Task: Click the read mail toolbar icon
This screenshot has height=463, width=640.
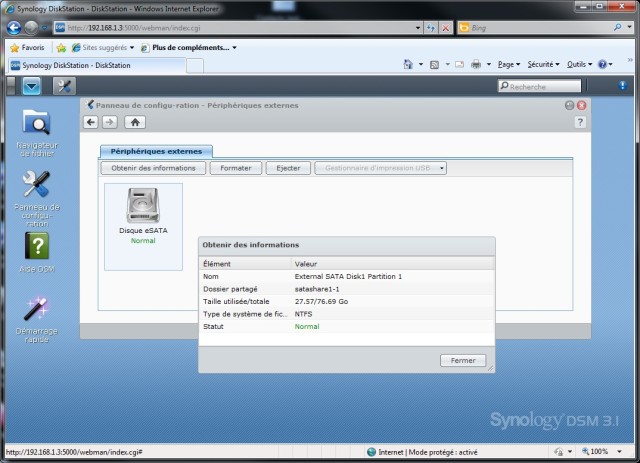Action: pyautogui.click(x=460, y=65)
